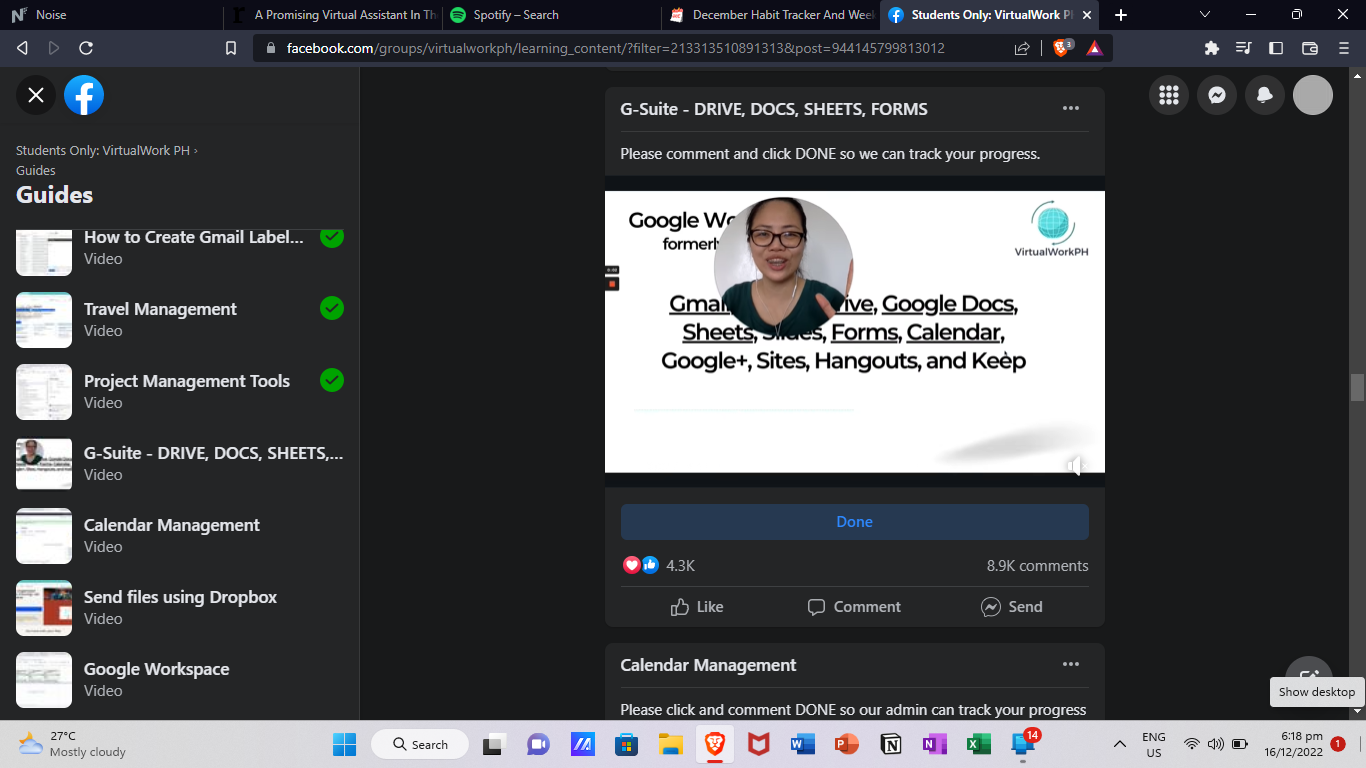Viewport: 1366px width, 768px height.
Task: View the 8.9K comments
Action: pyautogui.click(x=1037, y=565)
